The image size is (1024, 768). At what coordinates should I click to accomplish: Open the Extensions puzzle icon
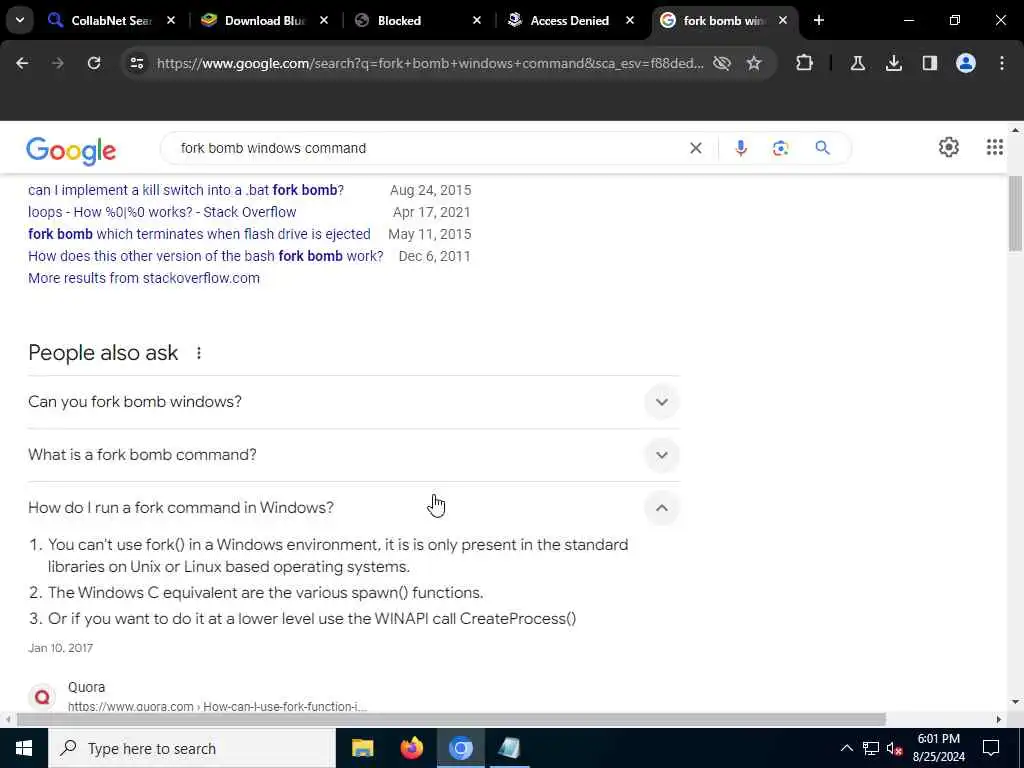(805, 63)
